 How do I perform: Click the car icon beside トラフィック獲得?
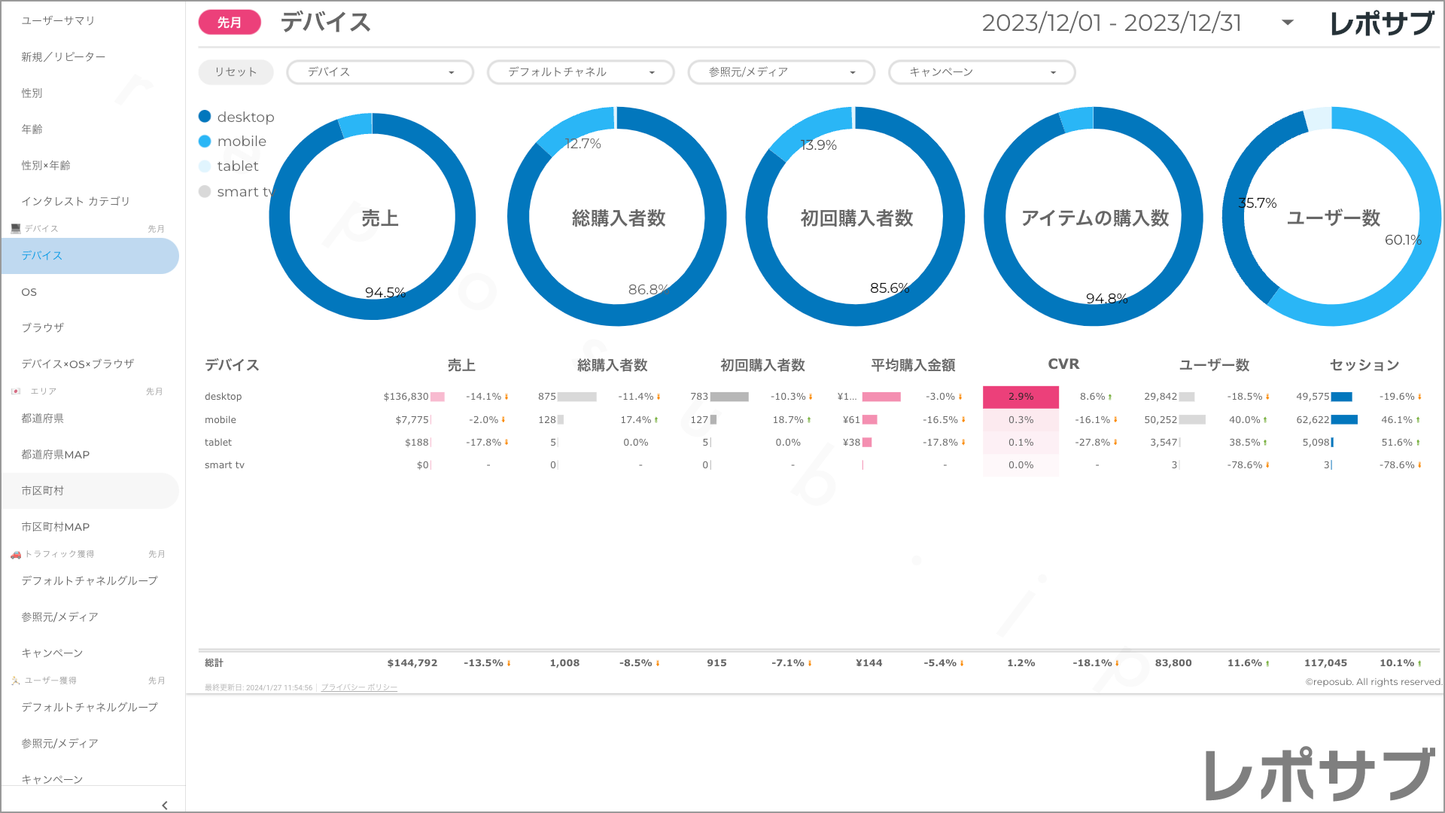15,554
